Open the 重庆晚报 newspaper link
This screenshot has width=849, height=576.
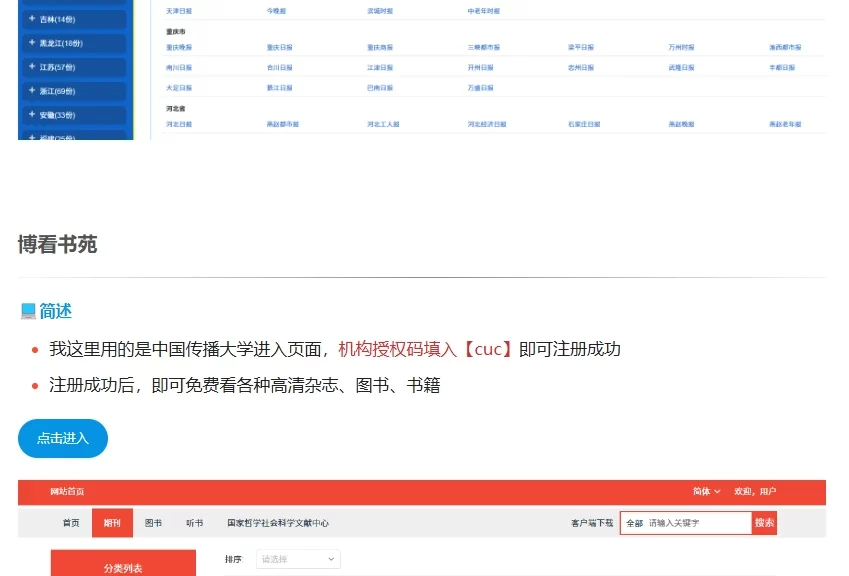[x=179, y=48]
